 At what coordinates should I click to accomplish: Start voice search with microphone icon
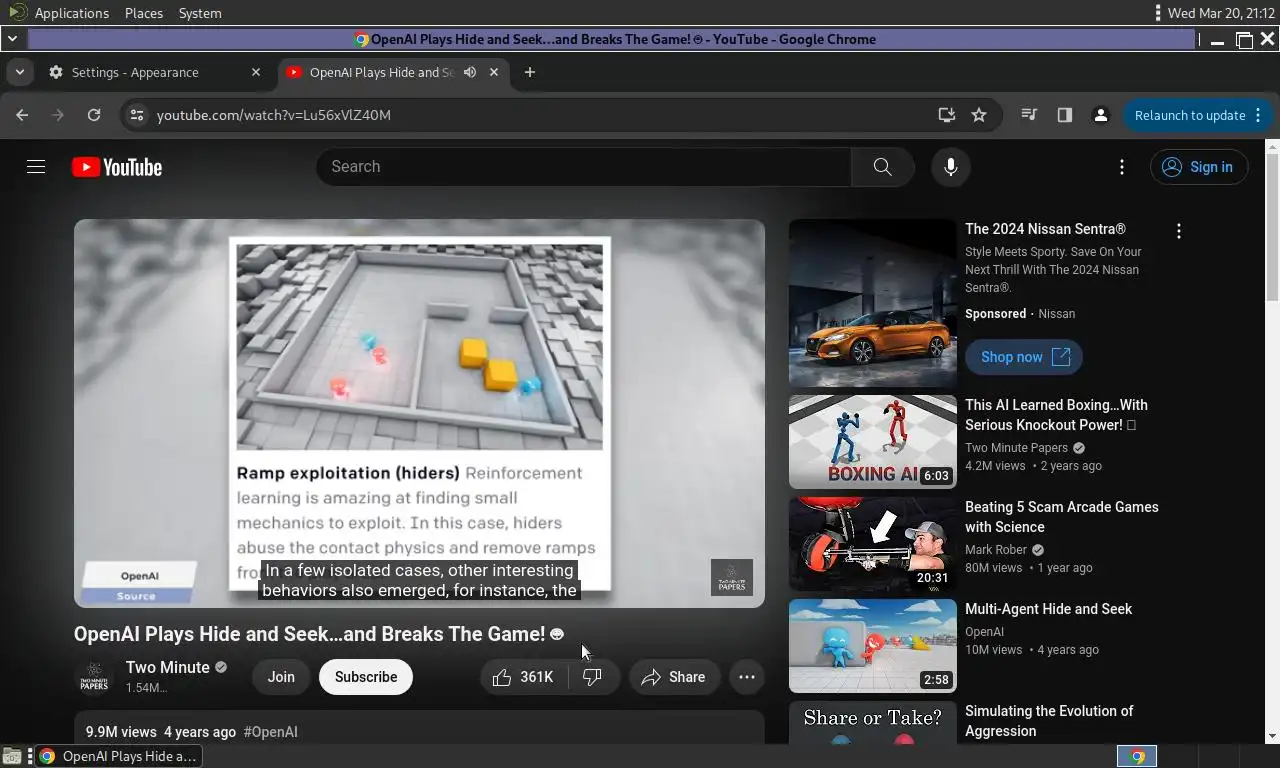point(951,167)
